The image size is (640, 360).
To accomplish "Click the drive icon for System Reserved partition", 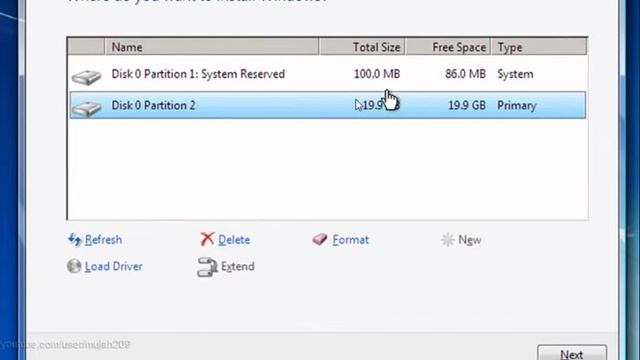I will [86, 77].
